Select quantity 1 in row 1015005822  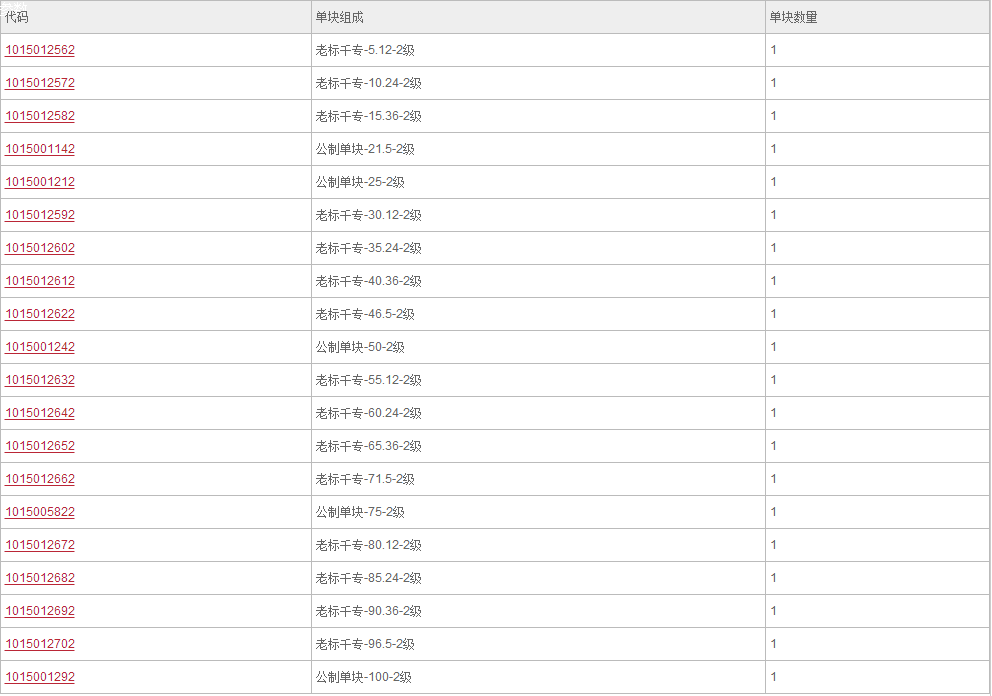(x=877, y=512)
